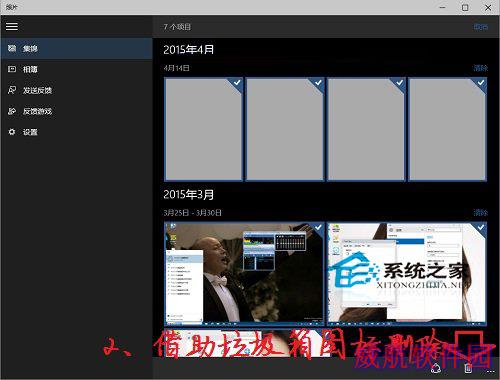Viewport: 500px width, 380px height.
Task: Uncheck the third grey thumbnail's checkmark
Action: (399, 82)
